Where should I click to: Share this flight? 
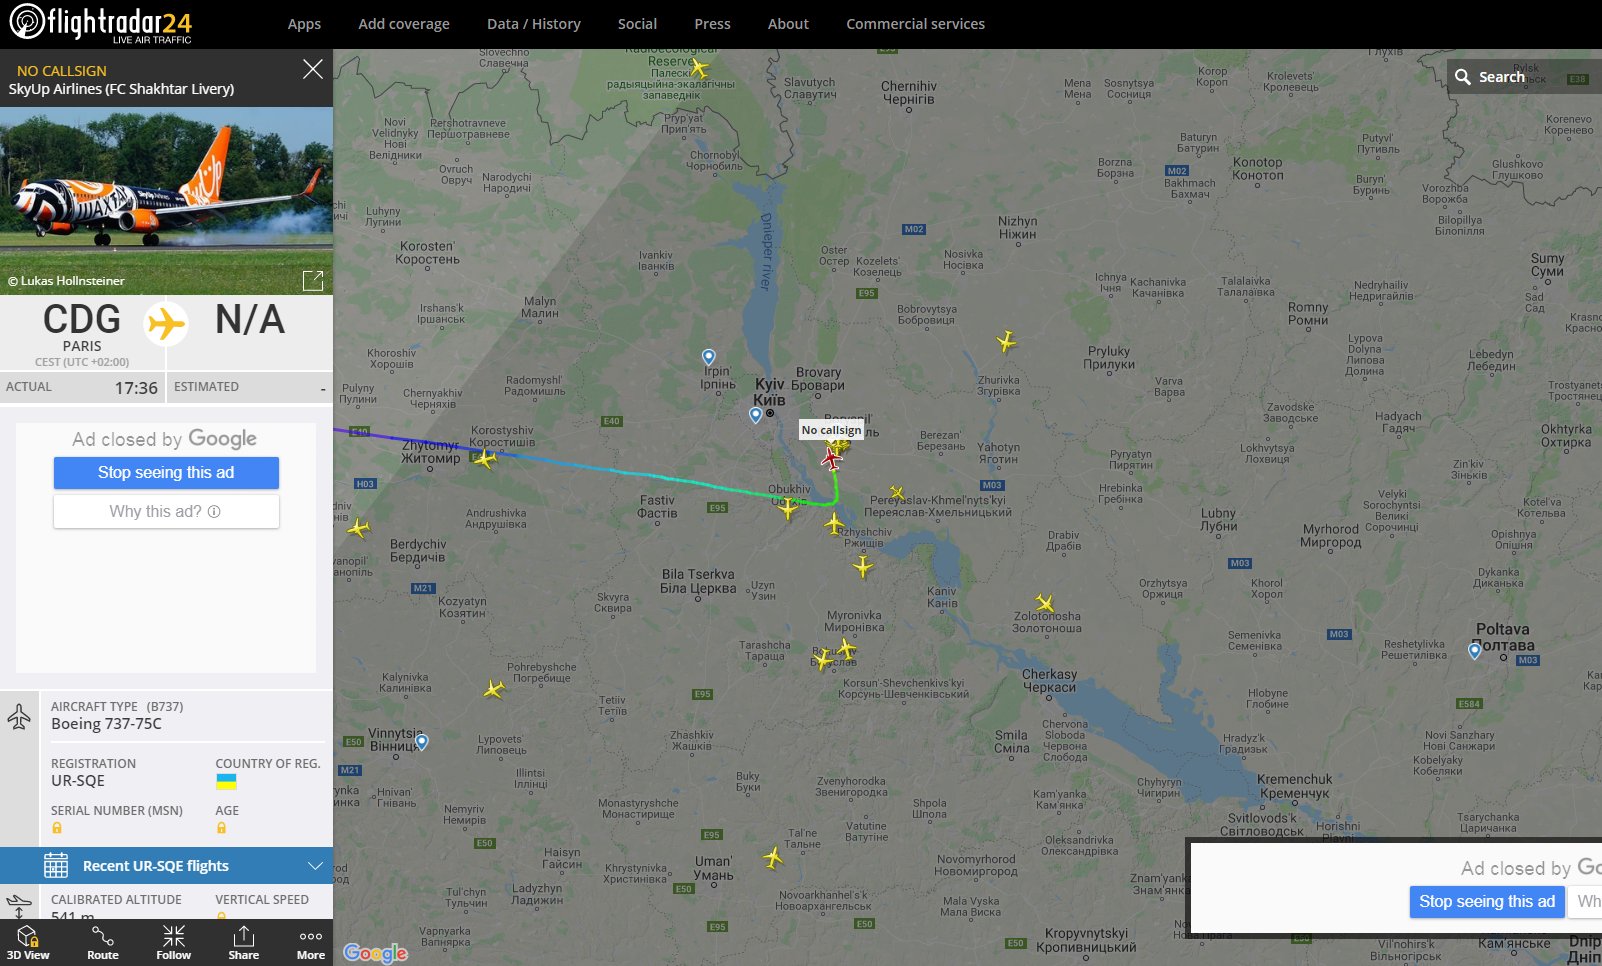point(243,942)
